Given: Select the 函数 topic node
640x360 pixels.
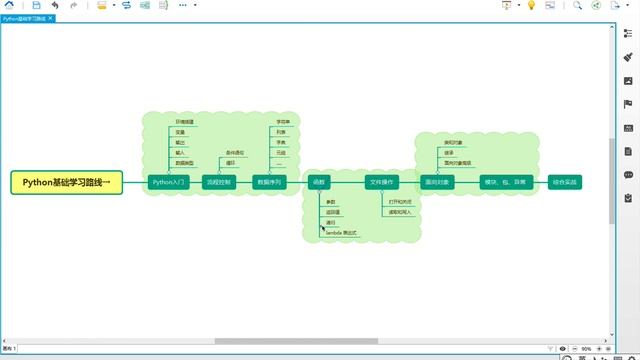Looking at the screenshot, I should point(319,182).
